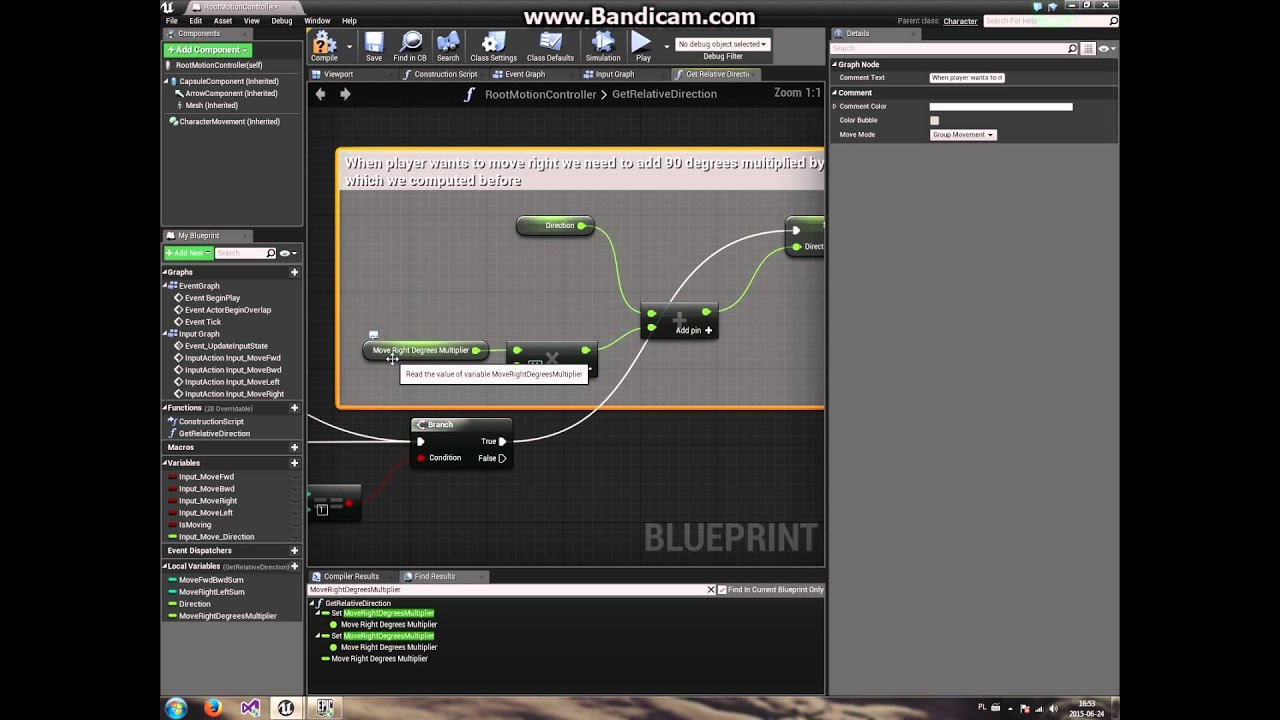The image size is (1280, 720).
Task: Navigate back with the left arrow in graph
Action: coord(321,94)
